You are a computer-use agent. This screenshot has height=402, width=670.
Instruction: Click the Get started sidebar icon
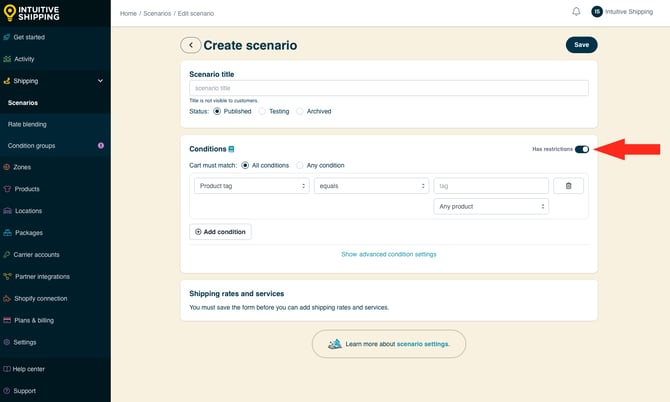click(x=6, y=37)
